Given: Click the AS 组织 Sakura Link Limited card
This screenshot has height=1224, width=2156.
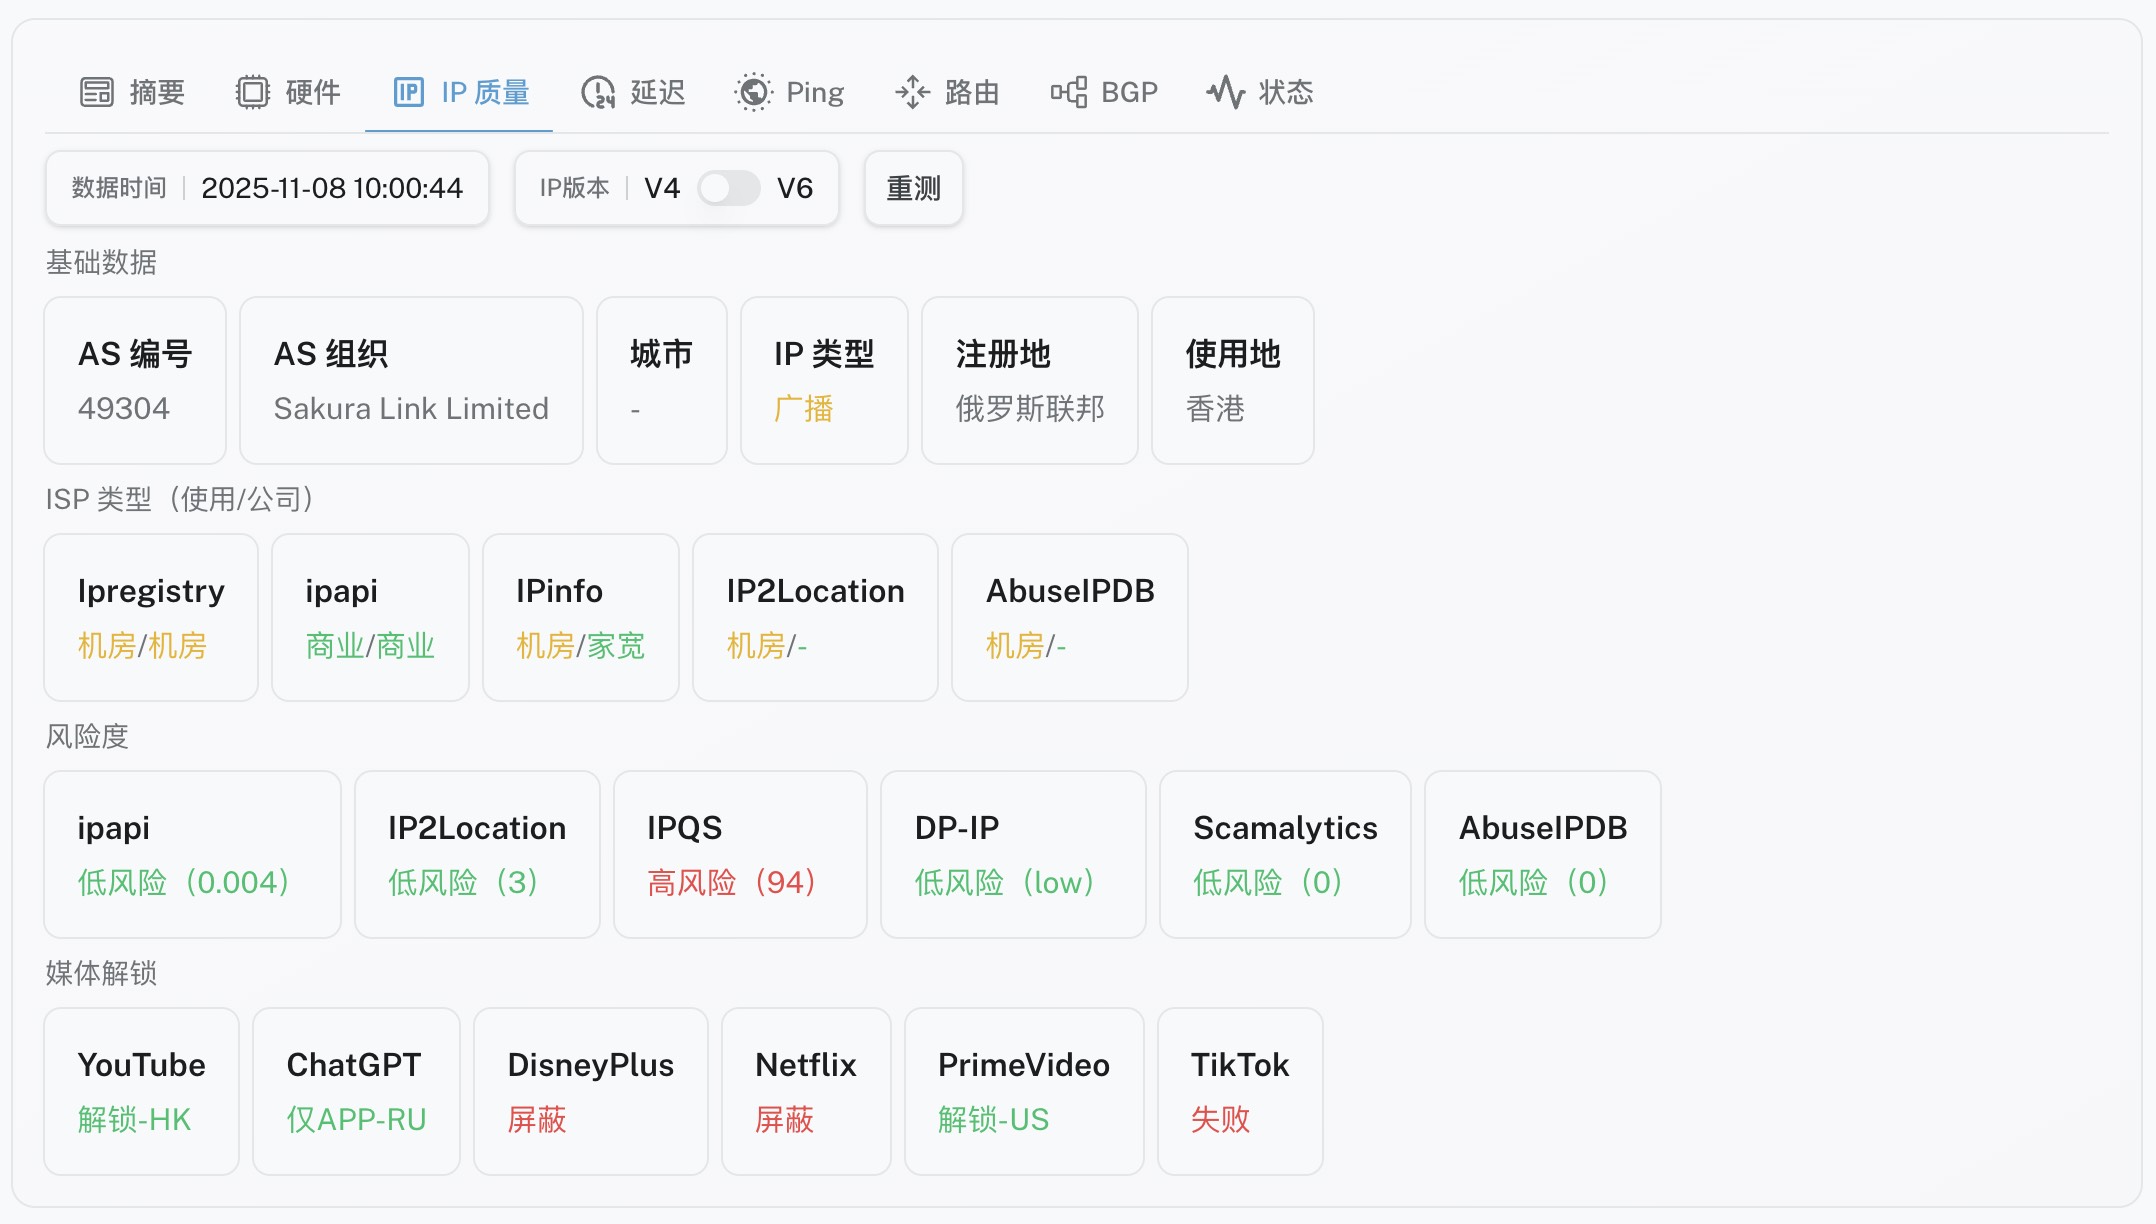Looking at the screenshot, I should [411, 380].
